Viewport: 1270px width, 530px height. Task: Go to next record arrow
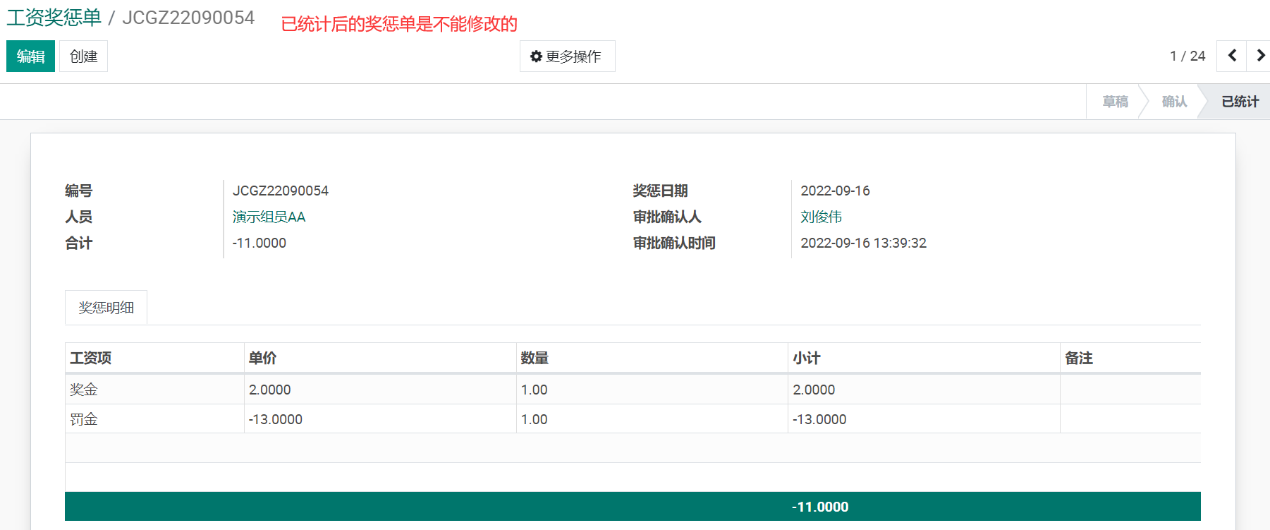pos(1259,56)
